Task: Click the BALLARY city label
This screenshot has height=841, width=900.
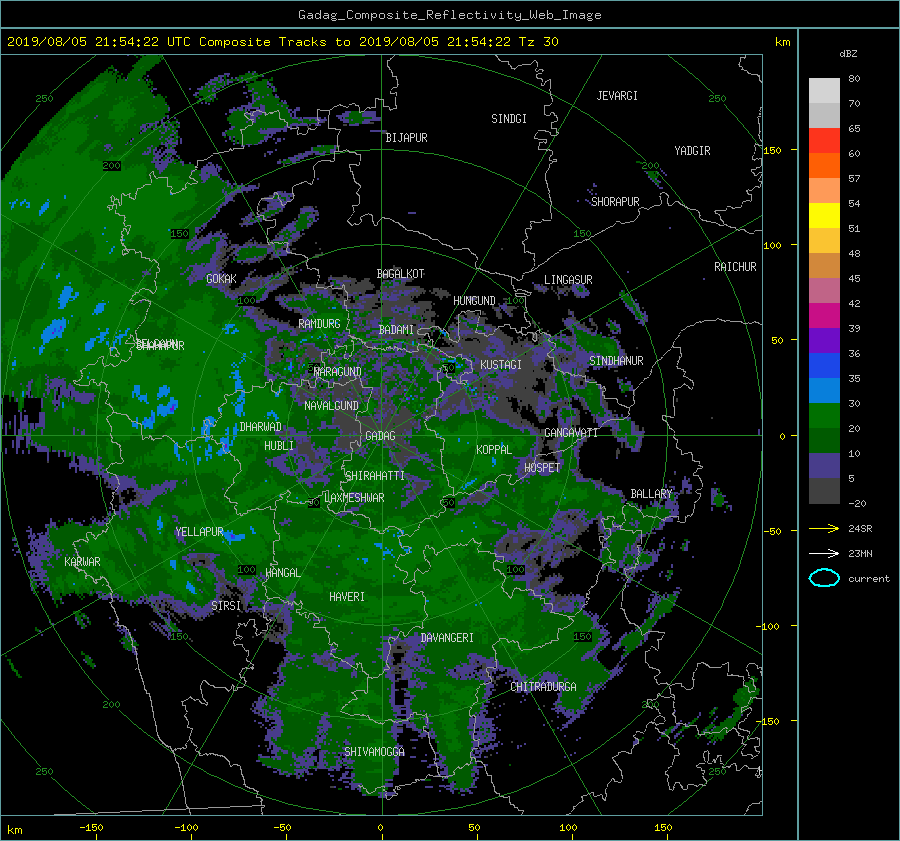Action: [x=651, y=494]
